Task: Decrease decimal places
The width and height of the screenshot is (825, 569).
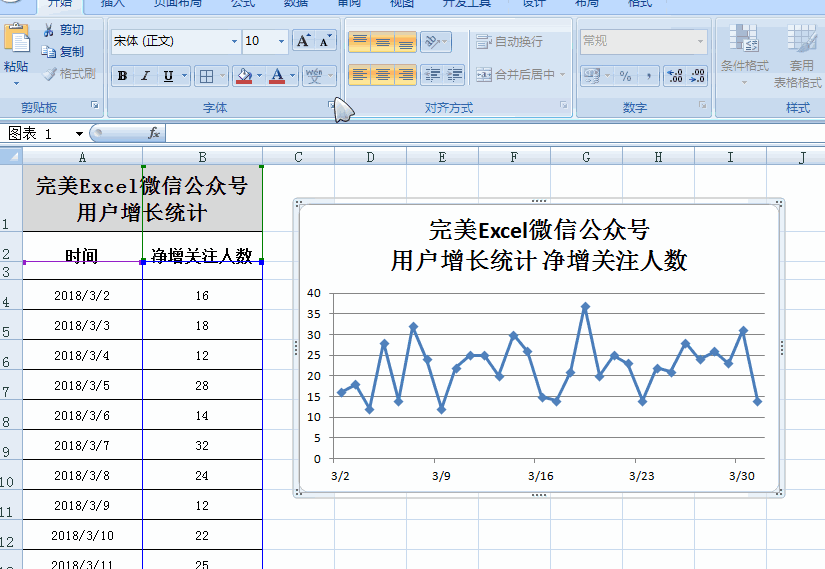Action: point(697,76)
